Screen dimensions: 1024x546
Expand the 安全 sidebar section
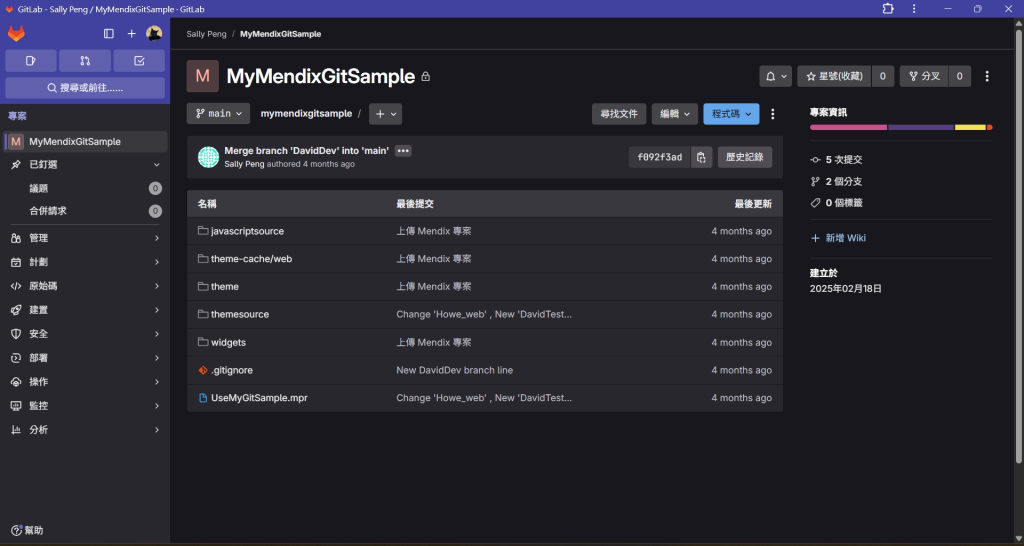86,334
